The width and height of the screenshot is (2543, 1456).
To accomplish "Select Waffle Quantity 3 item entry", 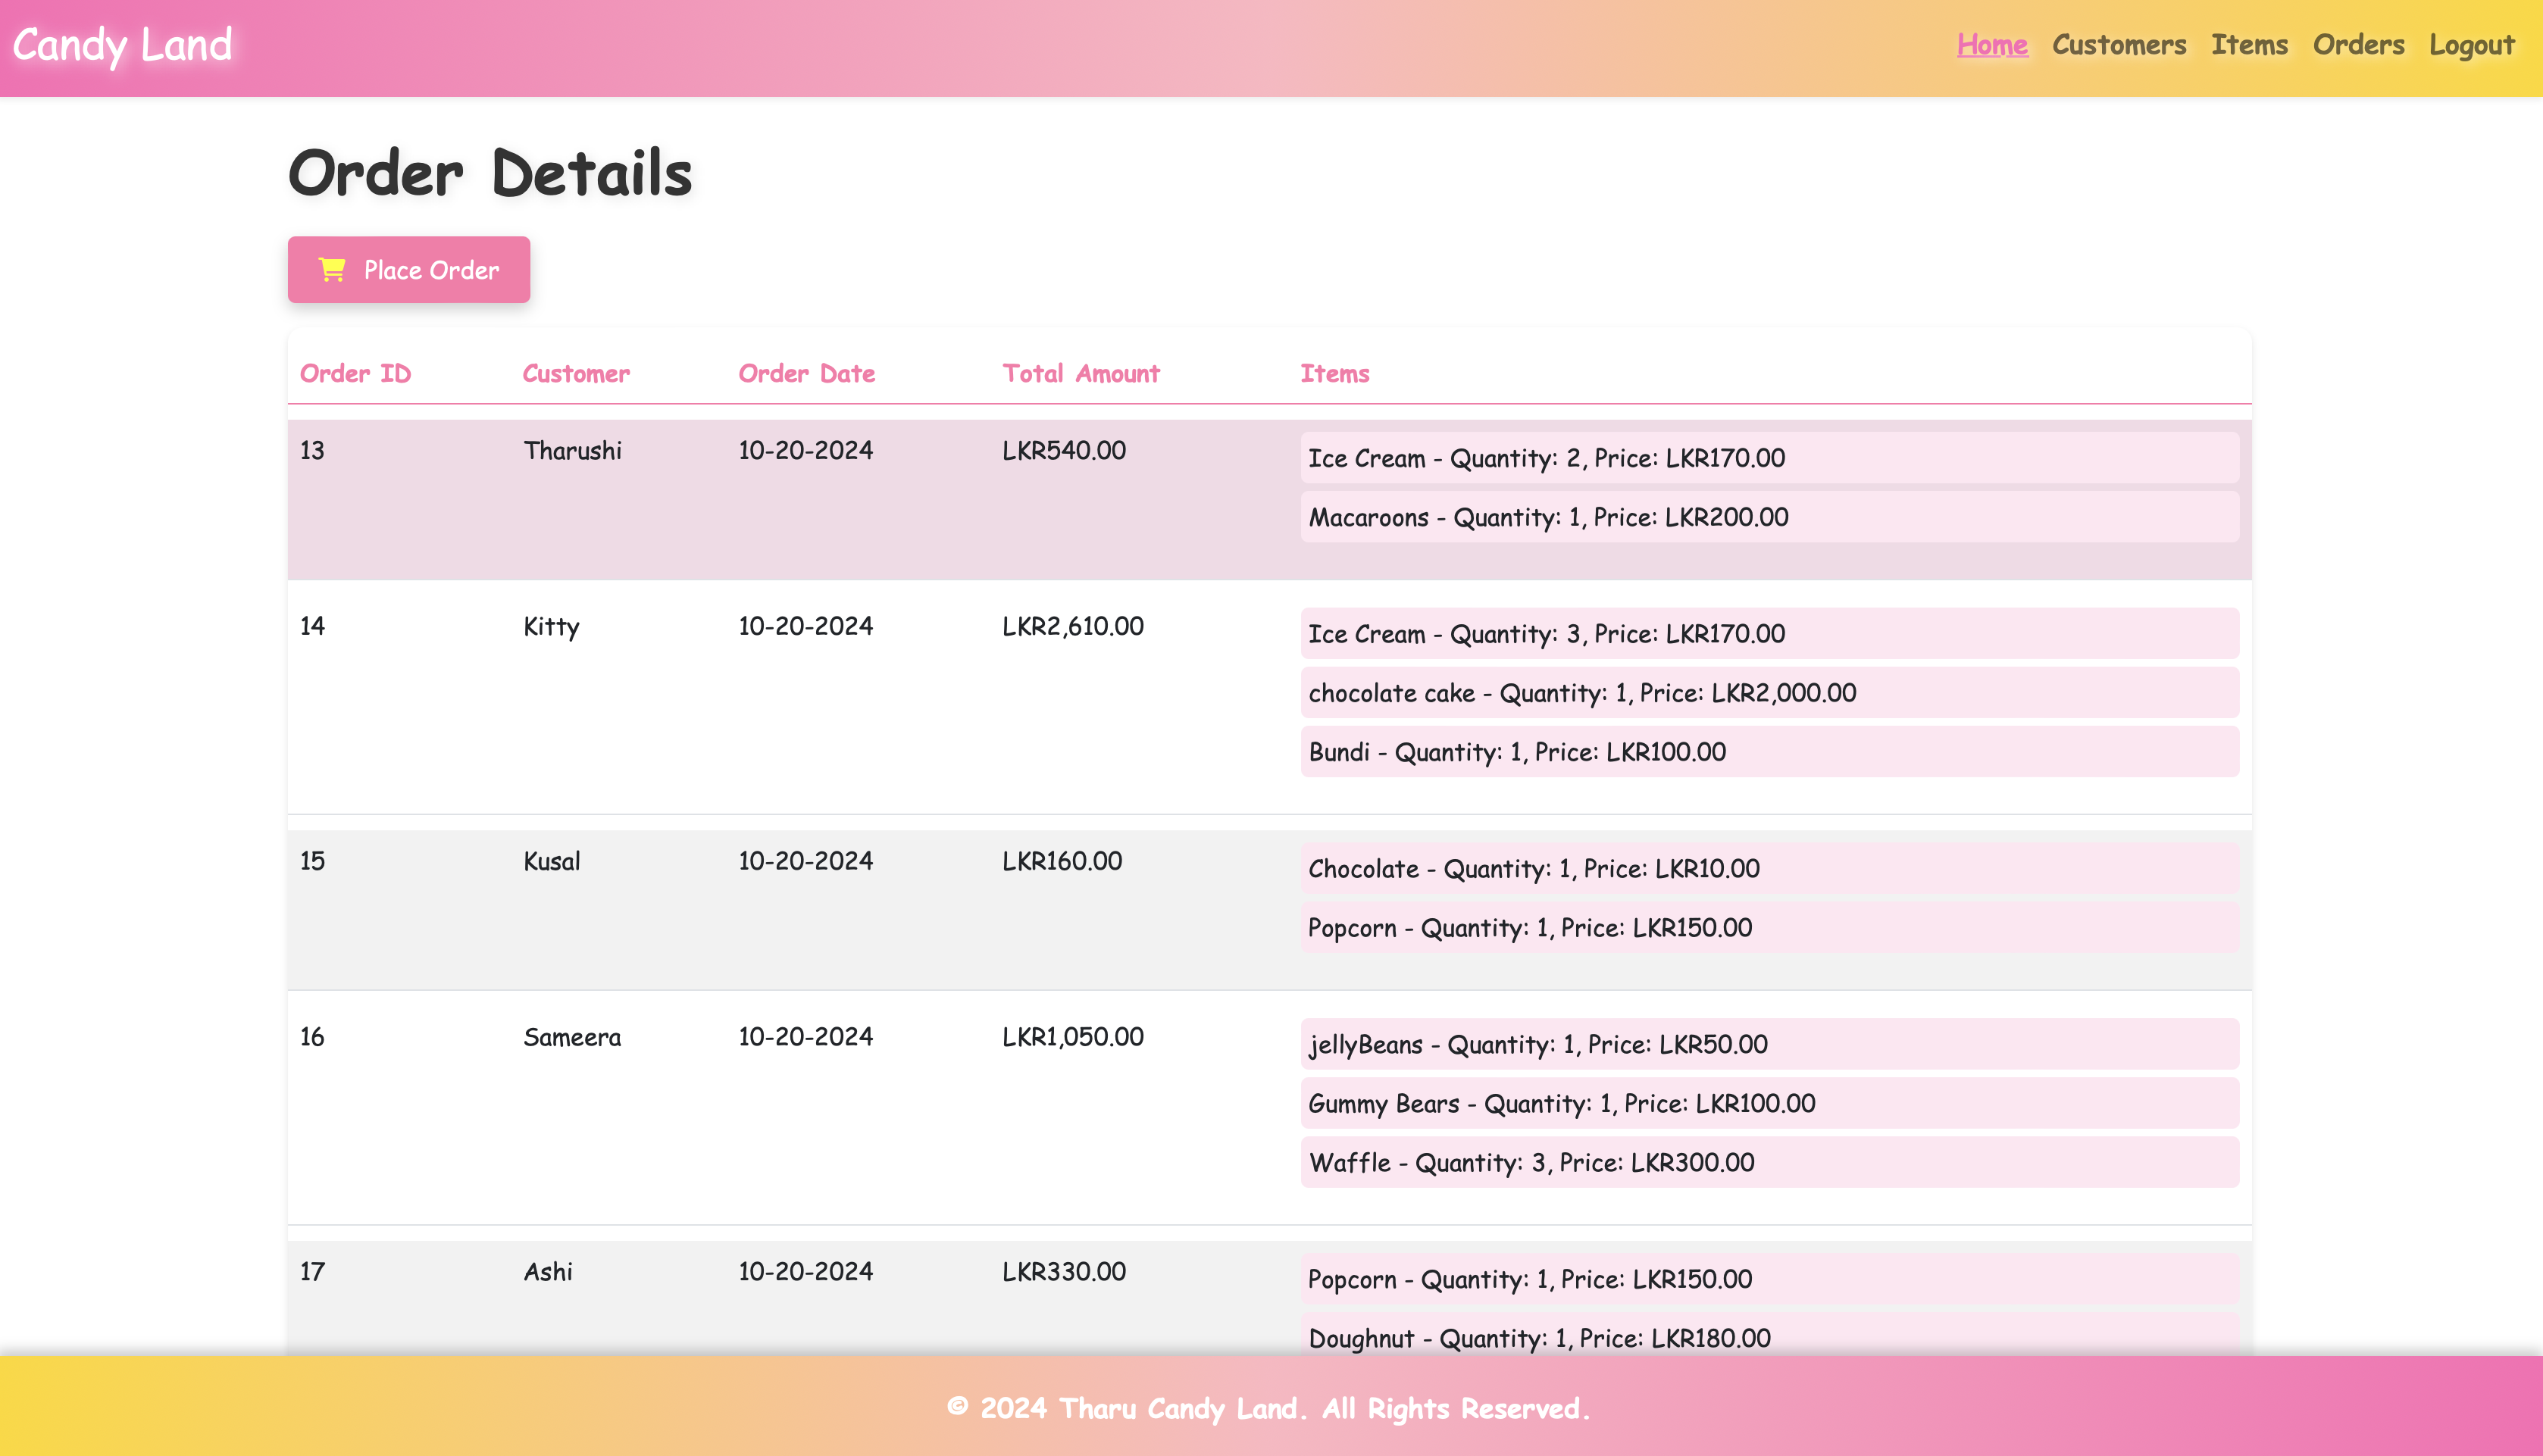I will click(1769, 1162).
